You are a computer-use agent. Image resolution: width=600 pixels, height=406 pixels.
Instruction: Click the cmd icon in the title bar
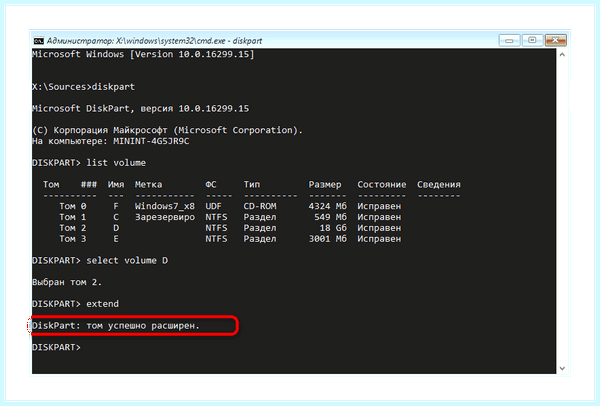coord(39,41)
